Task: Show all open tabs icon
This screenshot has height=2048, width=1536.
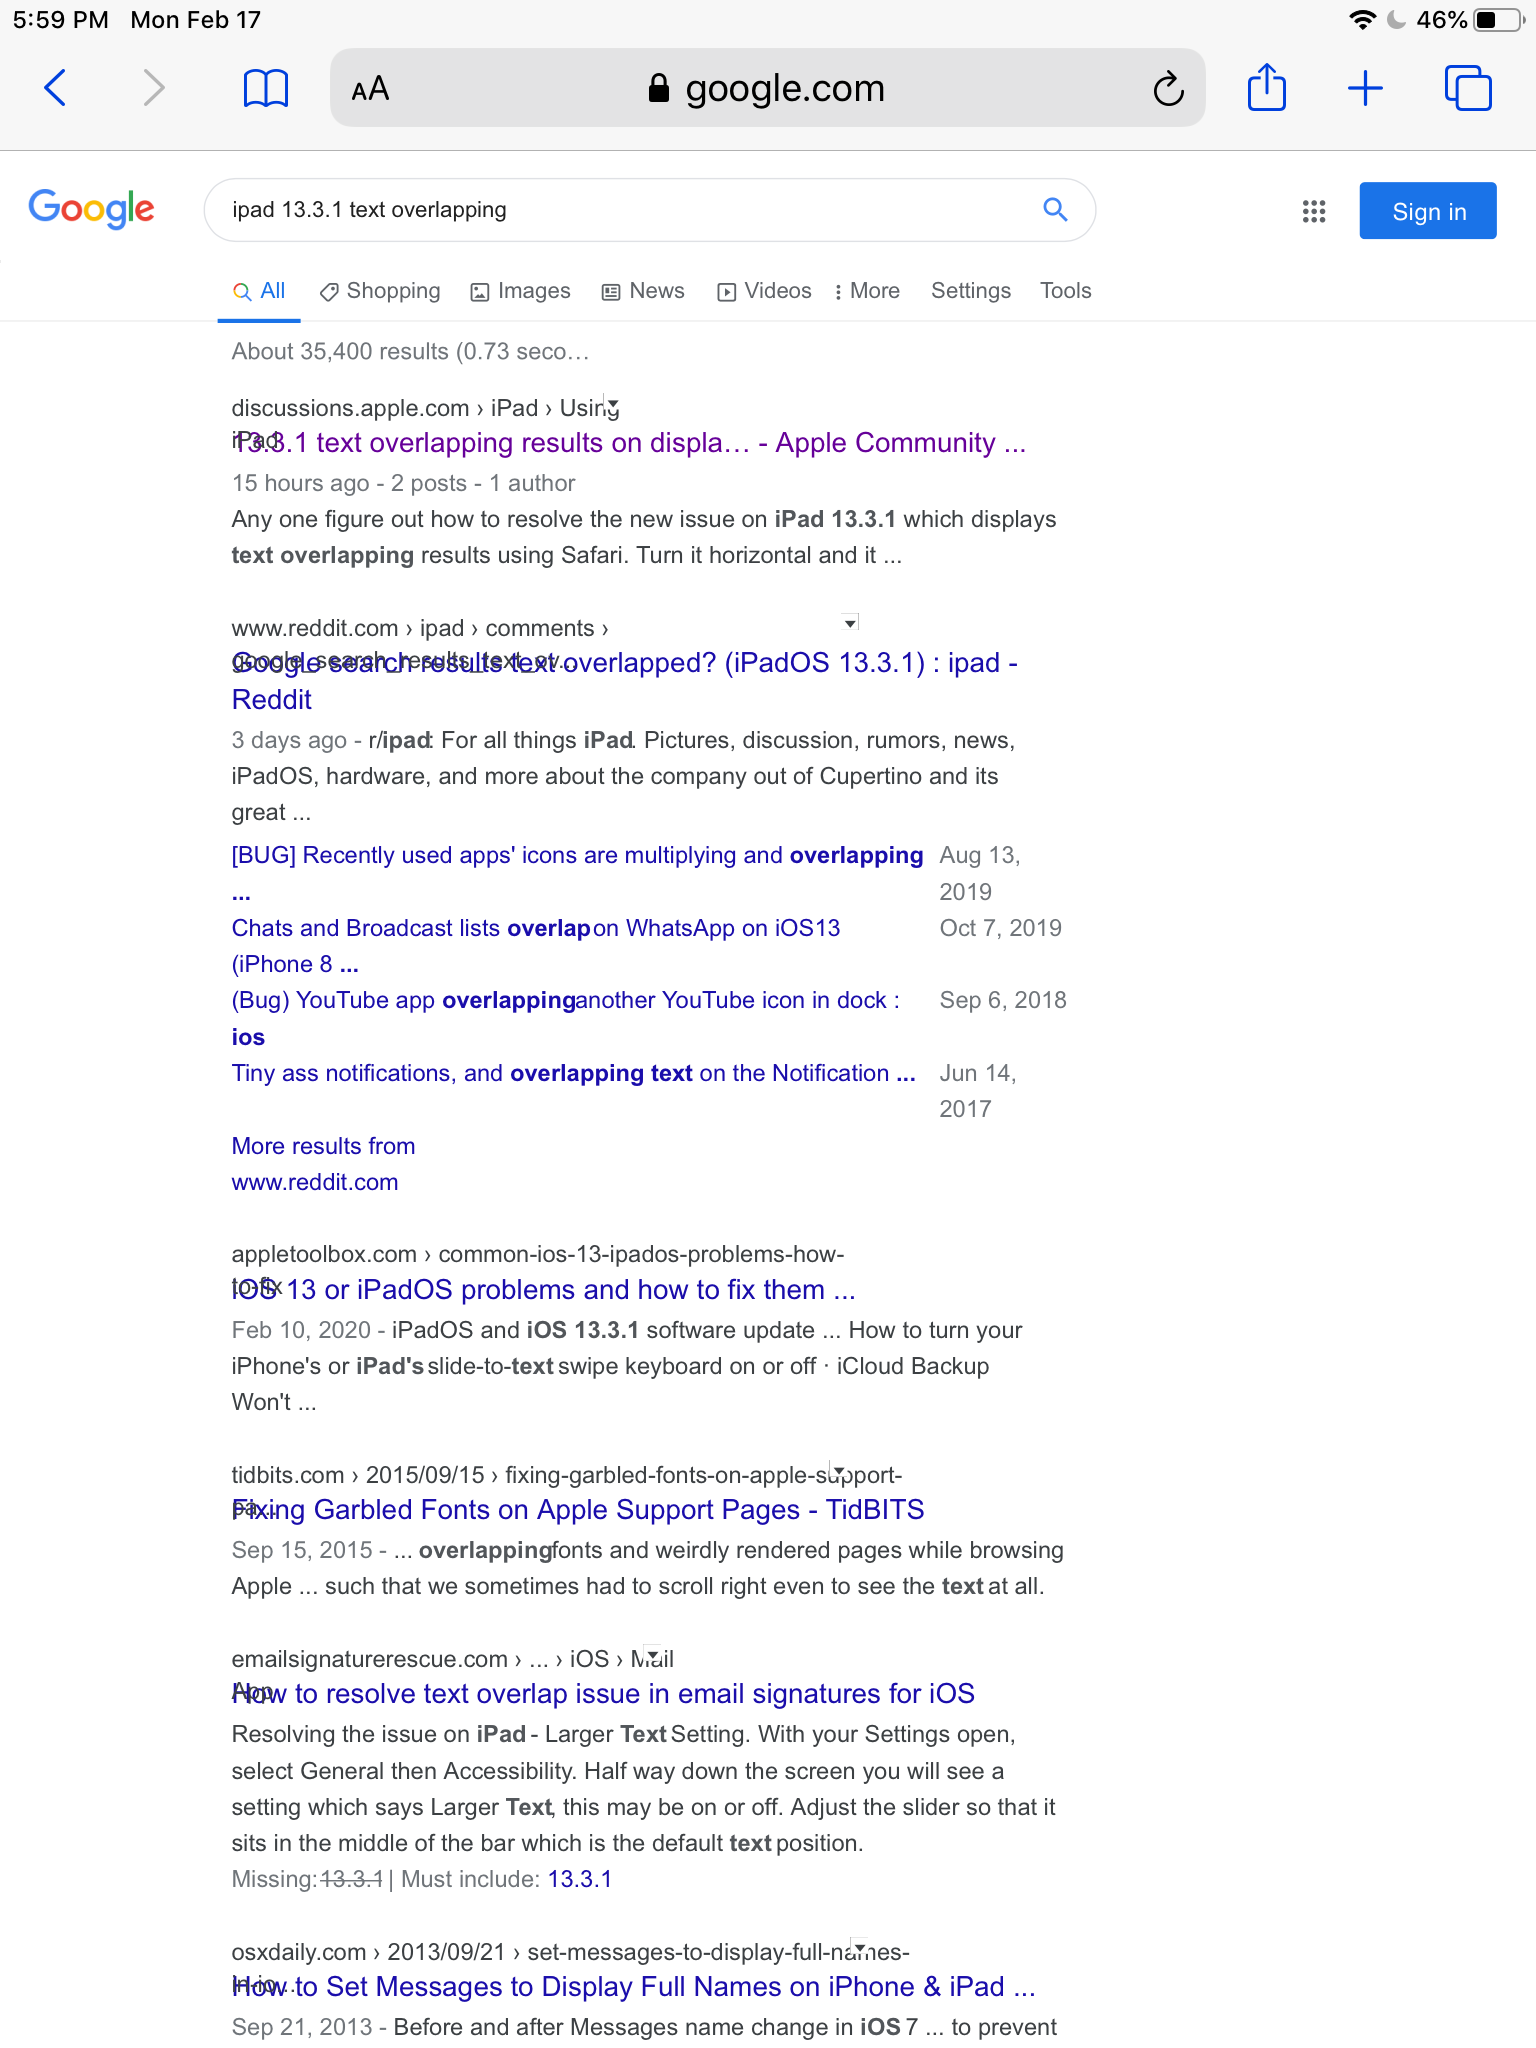Action: click(x=1468, y=88)
